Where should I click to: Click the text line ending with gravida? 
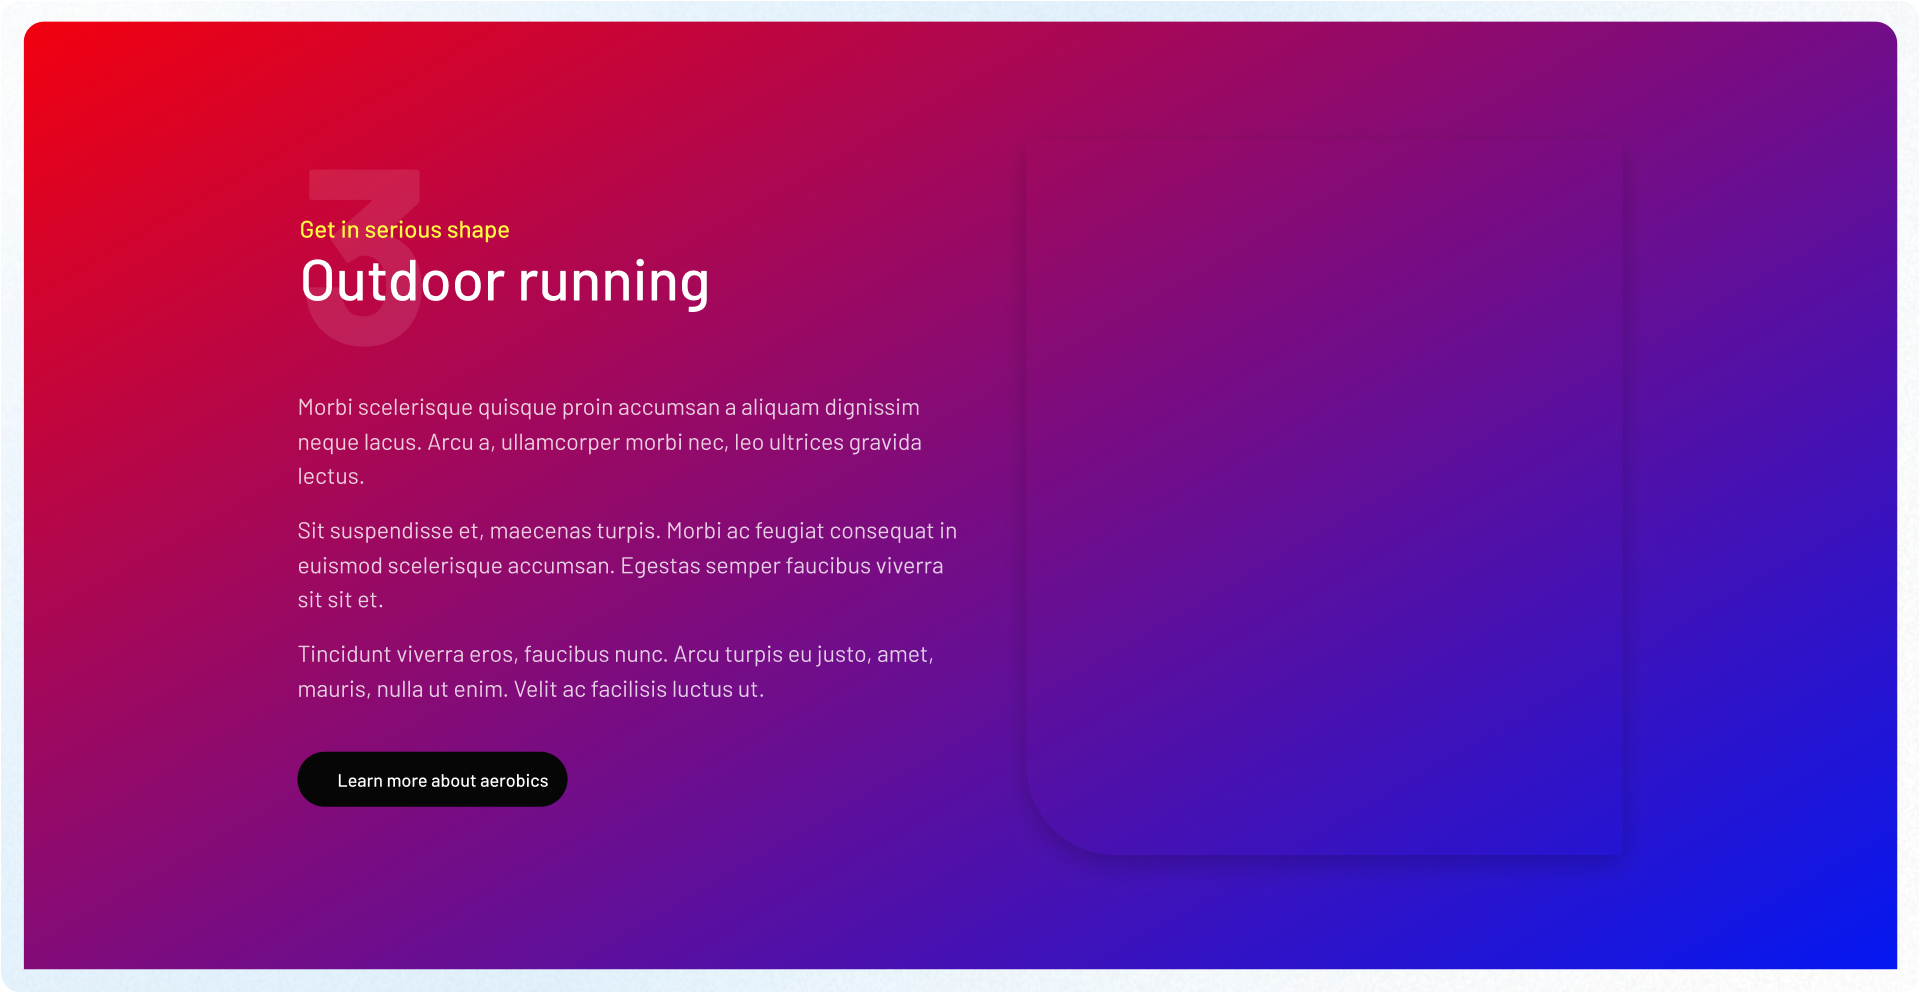tap(609, 442)
